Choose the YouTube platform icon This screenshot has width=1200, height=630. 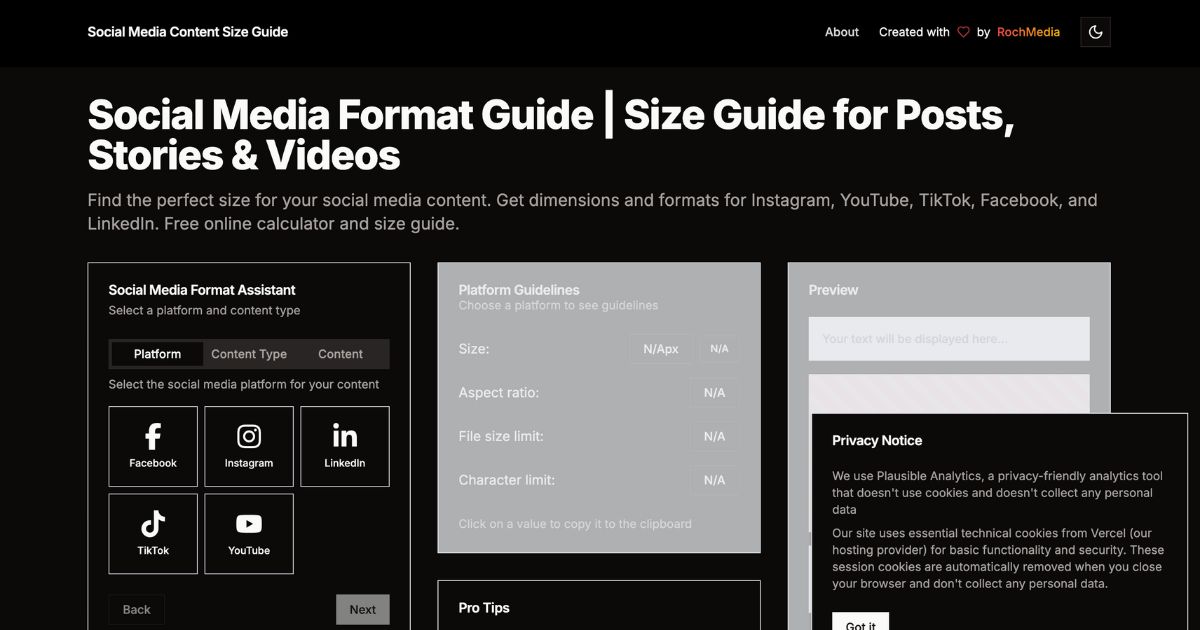[249, 533]
